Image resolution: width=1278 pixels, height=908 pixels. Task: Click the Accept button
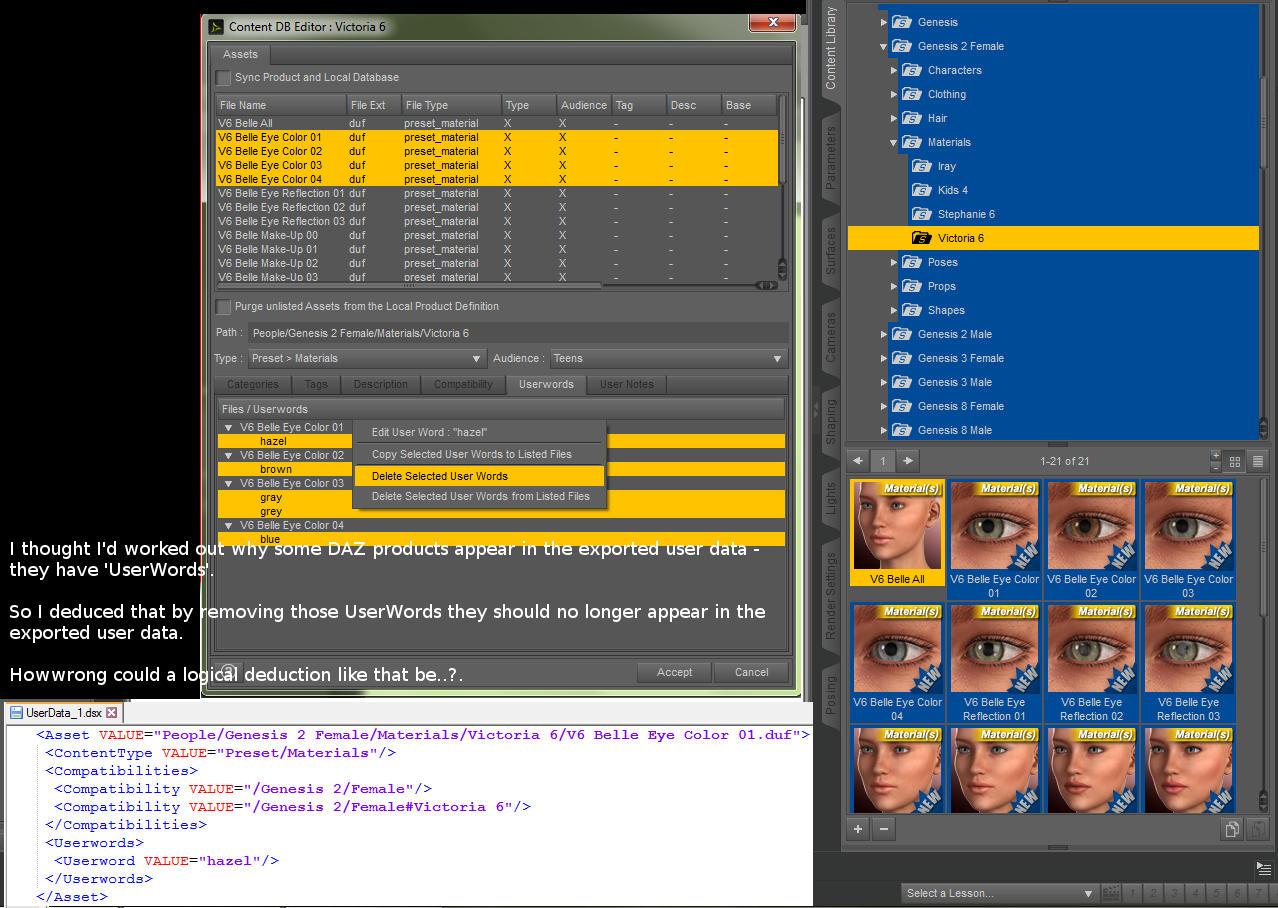pos(674,672)
